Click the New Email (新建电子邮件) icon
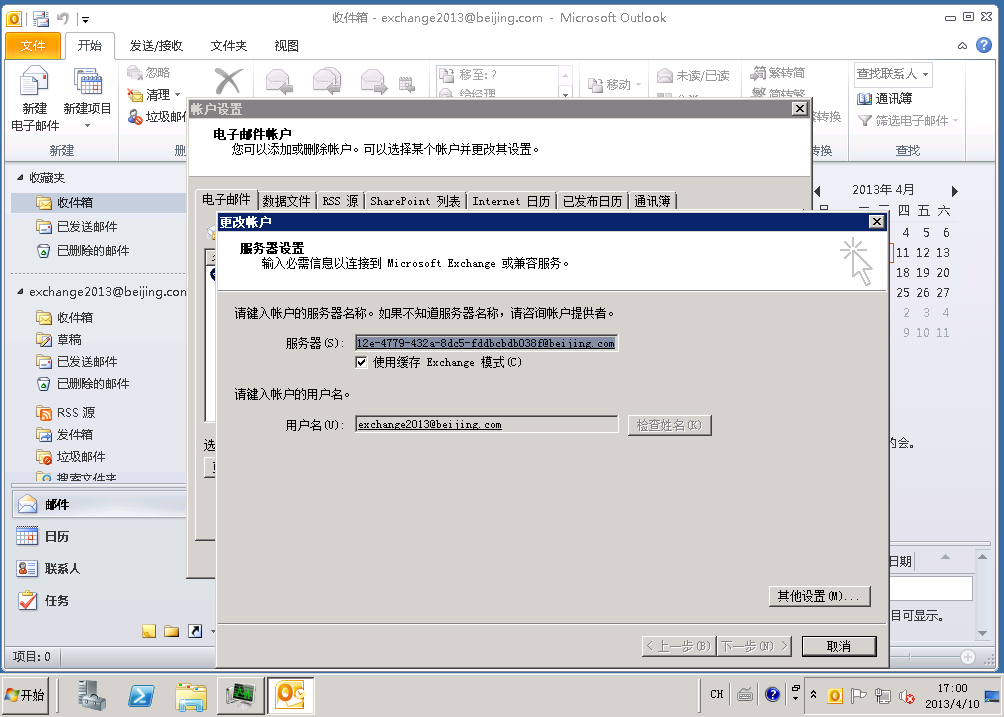The image size is (1004, 717). pos(34,82)
